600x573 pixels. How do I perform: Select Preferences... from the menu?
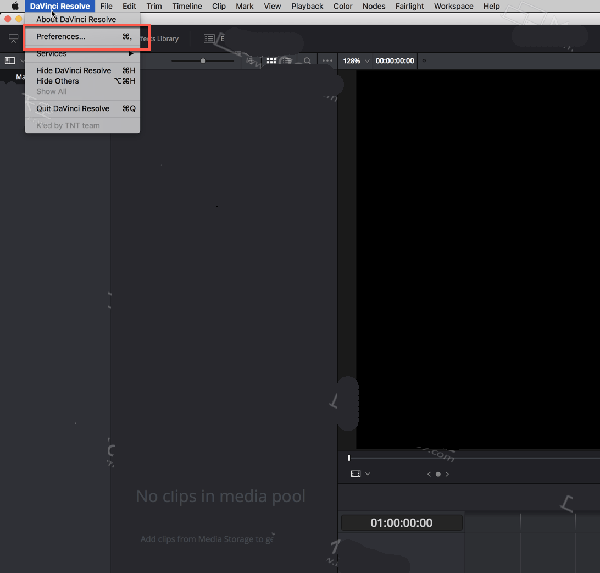(82, 37)
